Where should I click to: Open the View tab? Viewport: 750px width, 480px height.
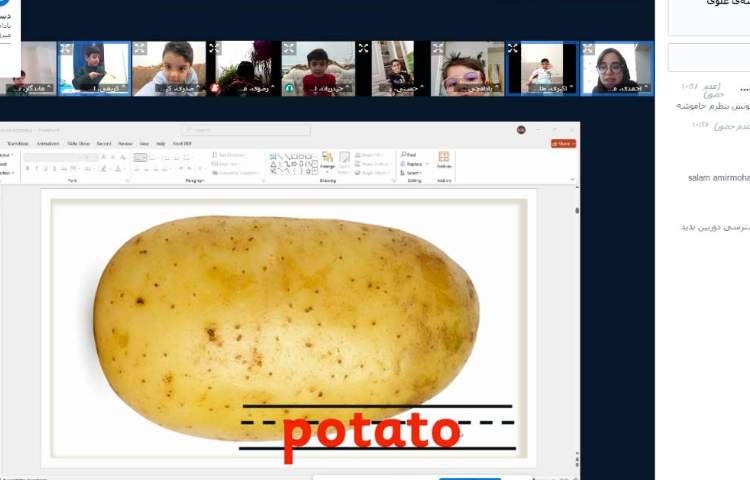click(x=144, y=143)
